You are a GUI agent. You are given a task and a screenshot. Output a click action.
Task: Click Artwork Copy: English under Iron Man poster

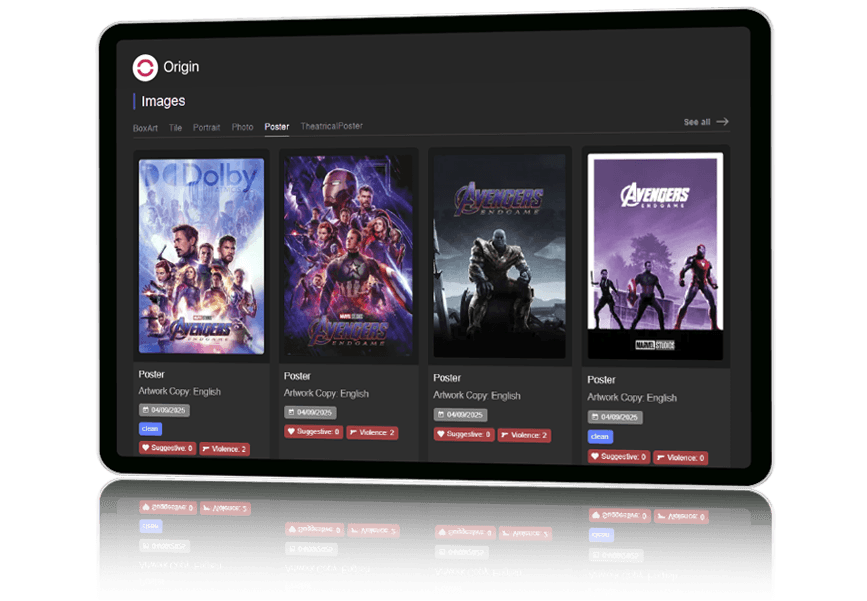326,394
